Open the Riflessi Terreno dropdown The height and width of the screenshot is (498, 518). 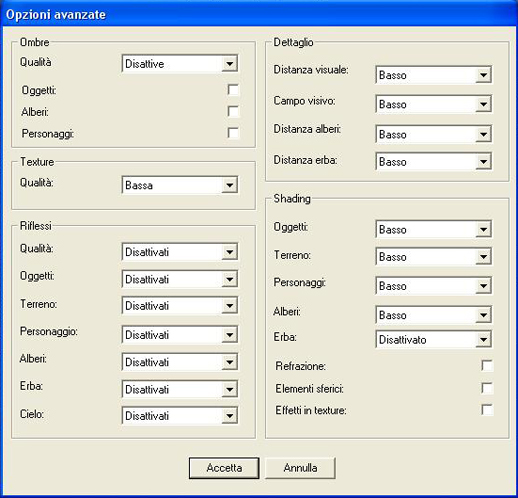(x=180, y=306)
